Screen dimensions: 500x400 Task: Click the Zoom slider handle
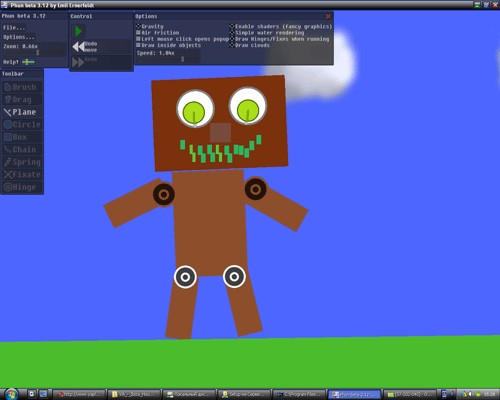pyautogui.click(x=38, y=53)
